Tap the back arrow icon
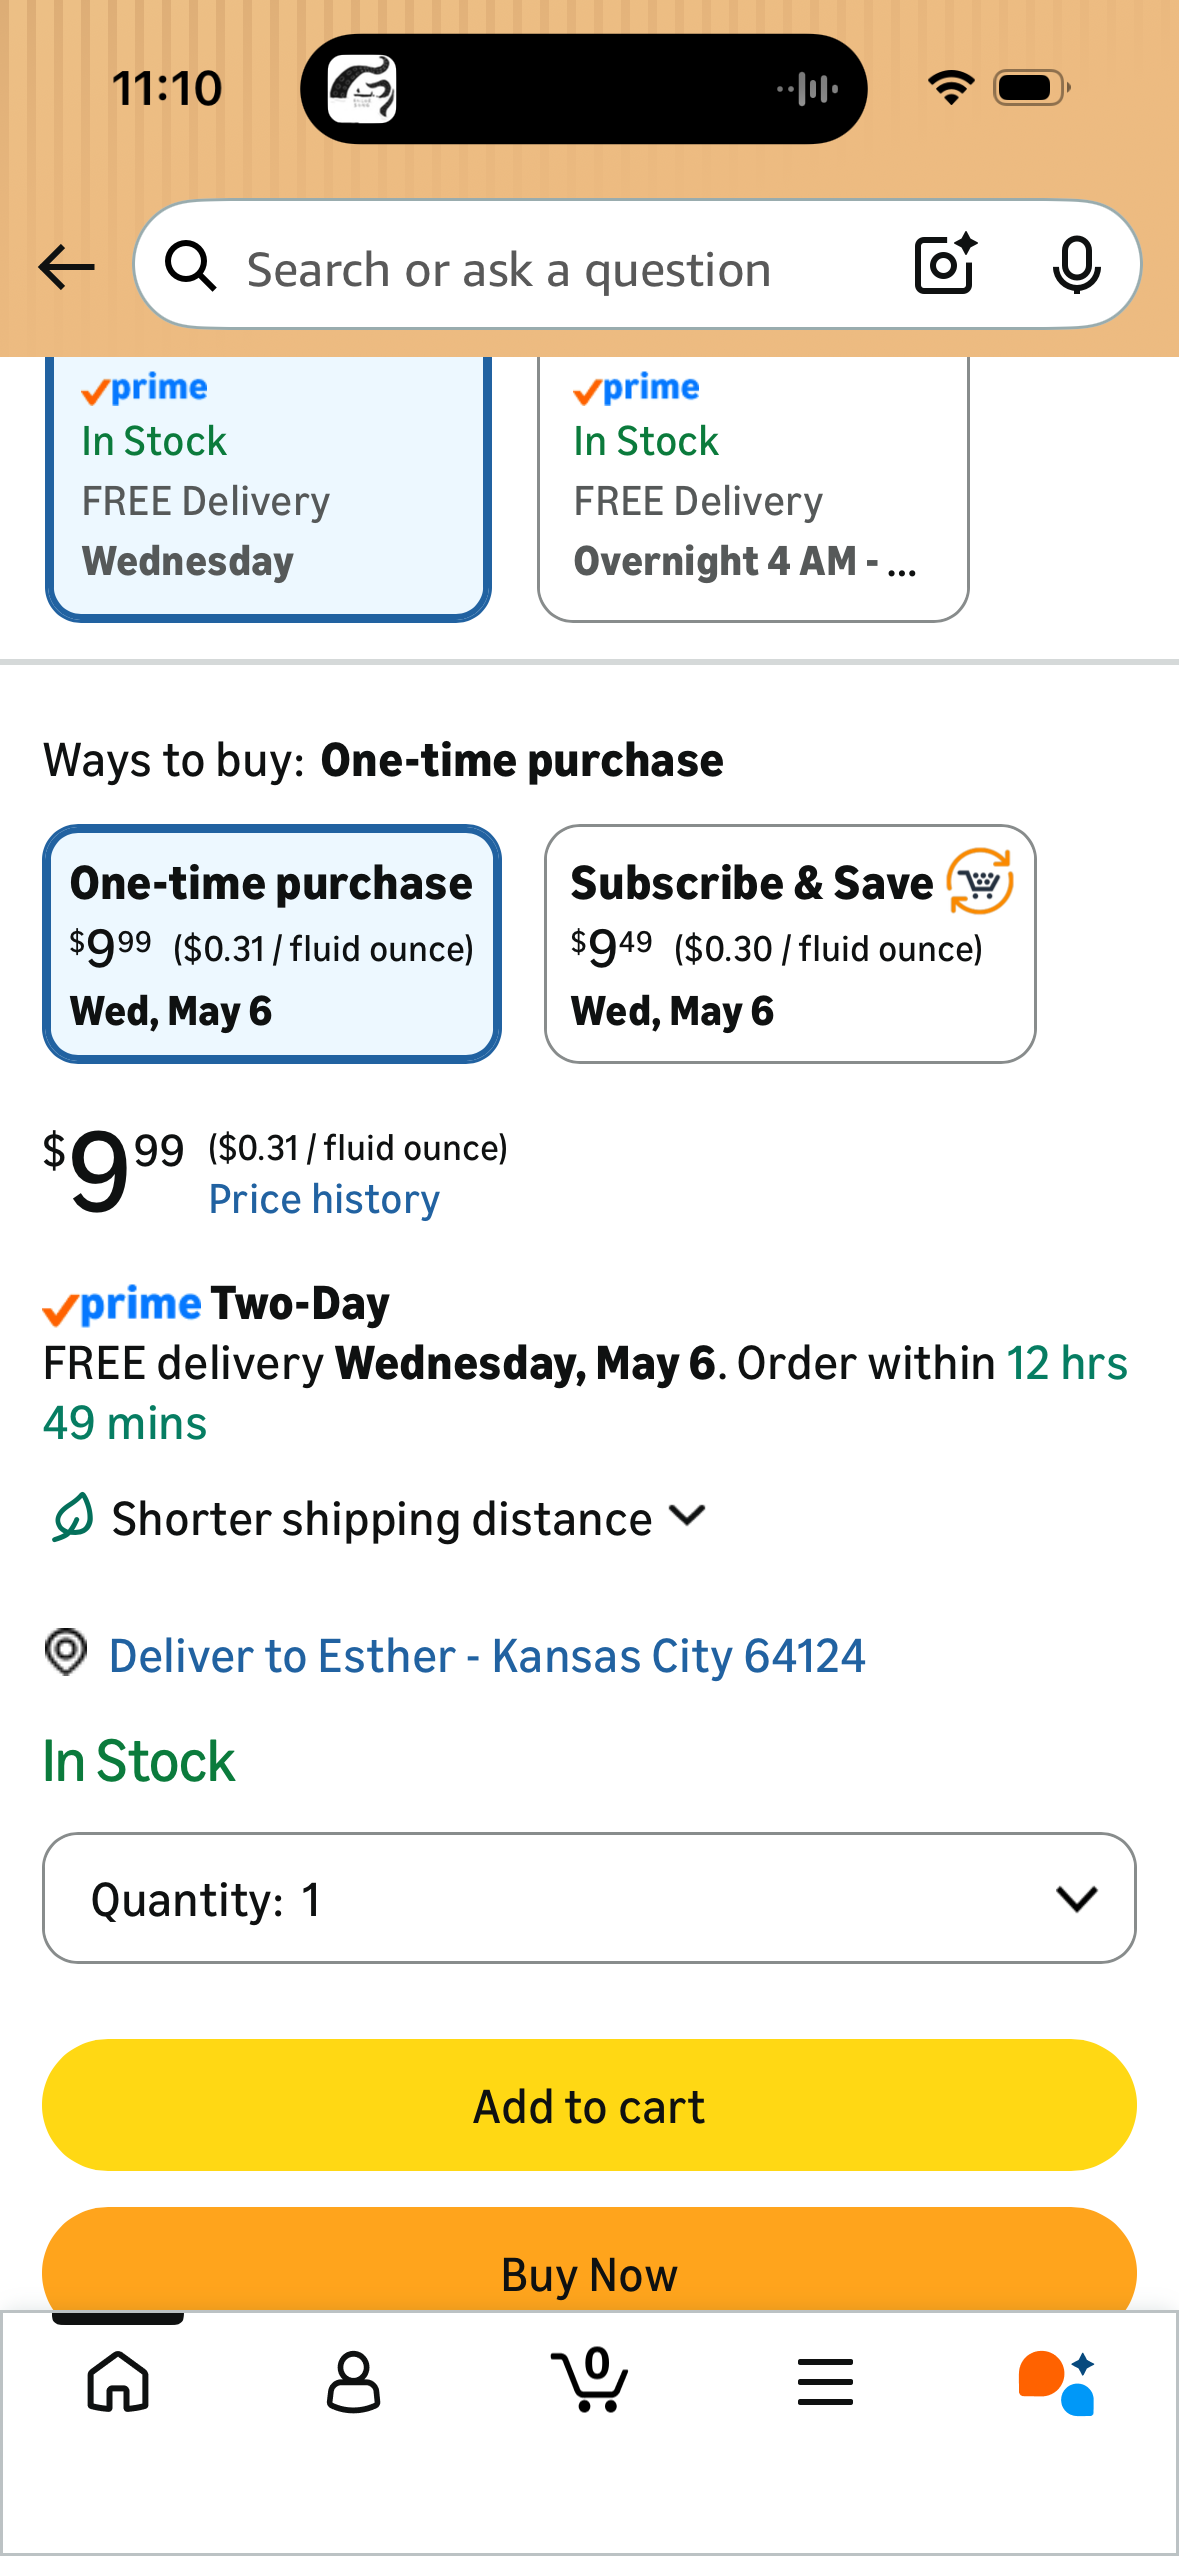This screenshot has height=2556, width=1179. tap(66, 267)
